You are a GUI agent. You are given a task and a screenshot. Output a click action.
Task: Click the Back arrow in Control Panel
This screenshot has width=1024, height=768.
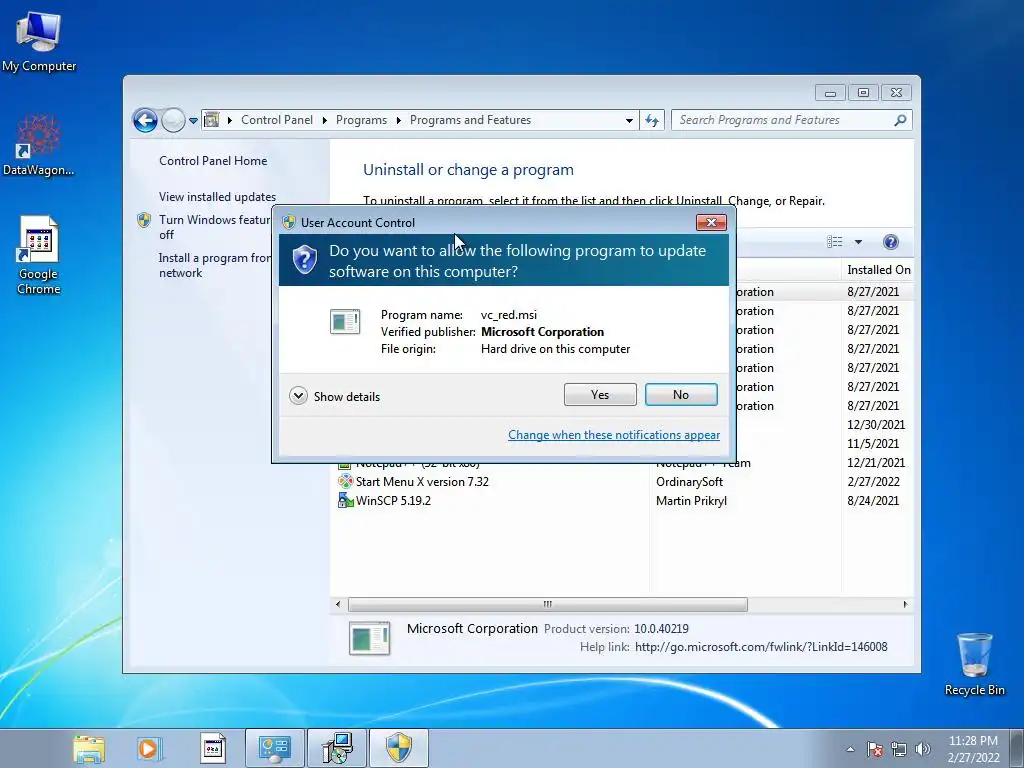pos(145,120)
